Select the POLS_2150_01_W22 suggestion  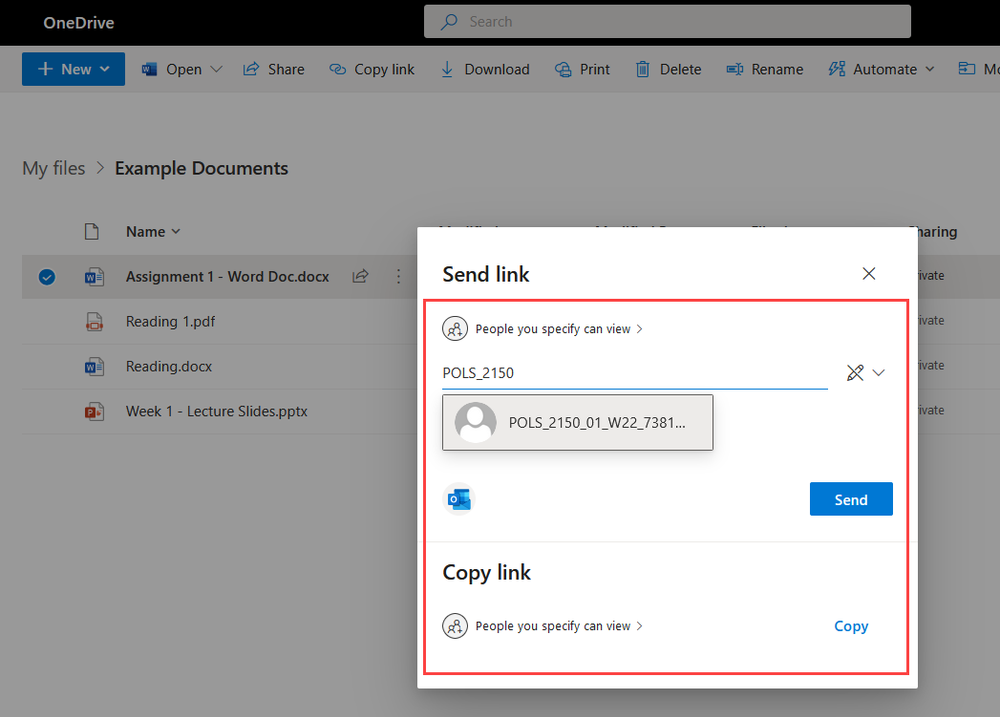coord(578,422)
